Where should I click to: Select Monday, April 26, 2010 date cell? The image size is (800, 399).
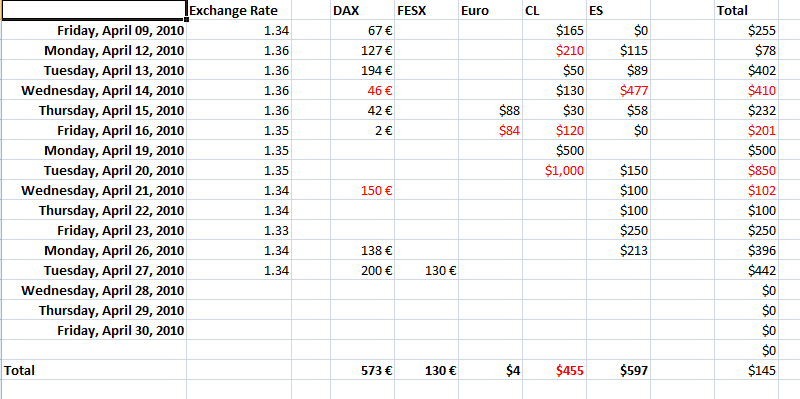coord(94,251)
